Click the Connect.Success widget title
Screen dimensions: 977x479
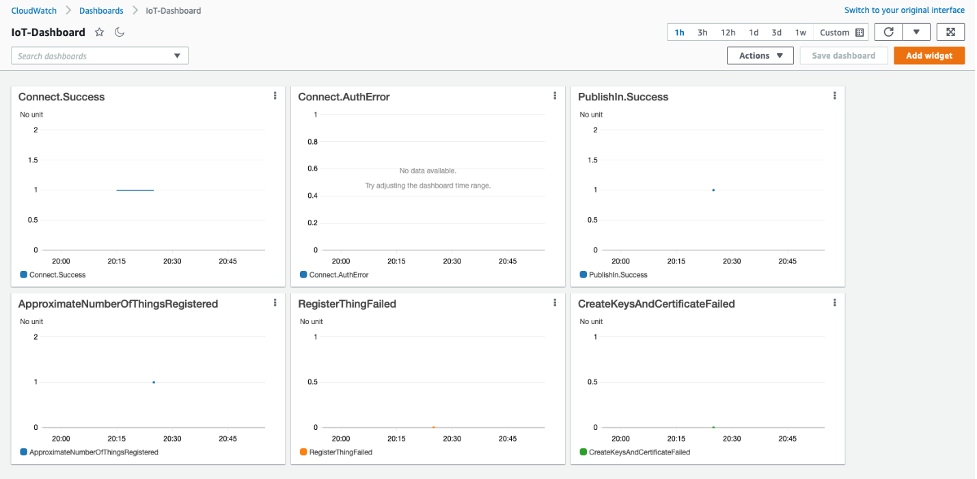[x=62, y=97]
